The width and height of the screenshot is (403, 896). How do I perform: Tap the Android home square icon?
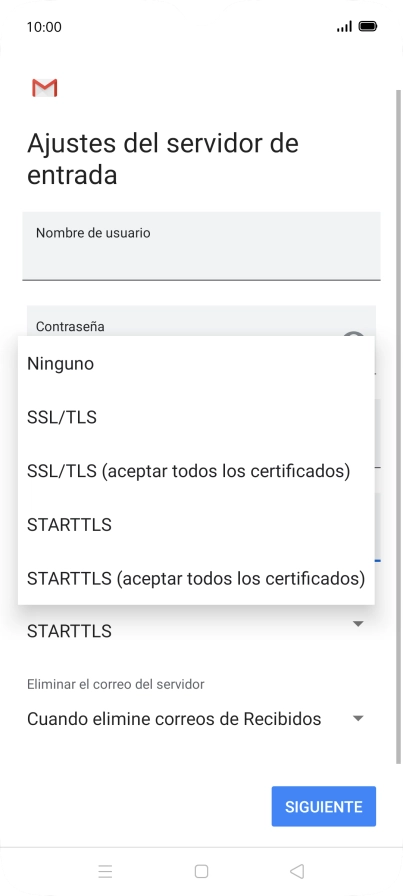click(x=201, y=871)
